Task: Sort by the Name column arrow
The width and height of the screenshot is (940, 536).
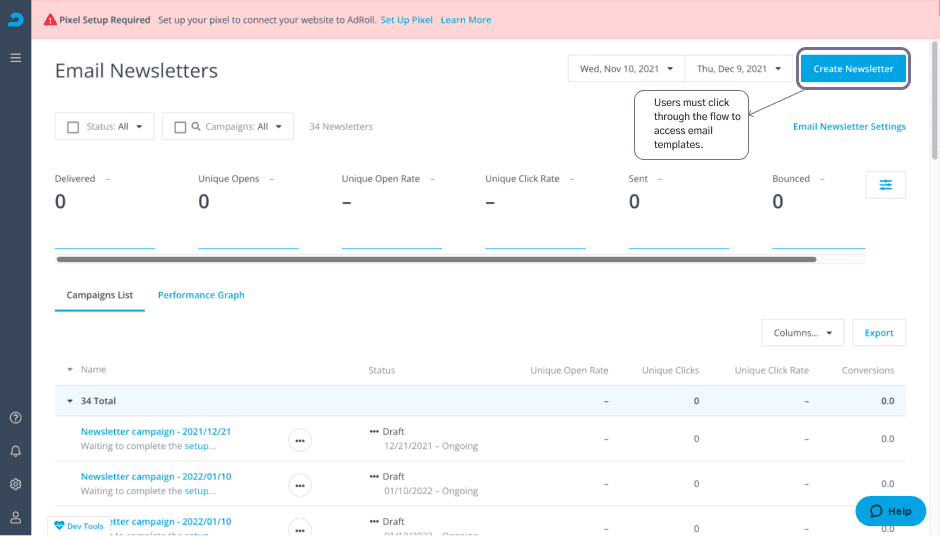Action: point(70,370)
